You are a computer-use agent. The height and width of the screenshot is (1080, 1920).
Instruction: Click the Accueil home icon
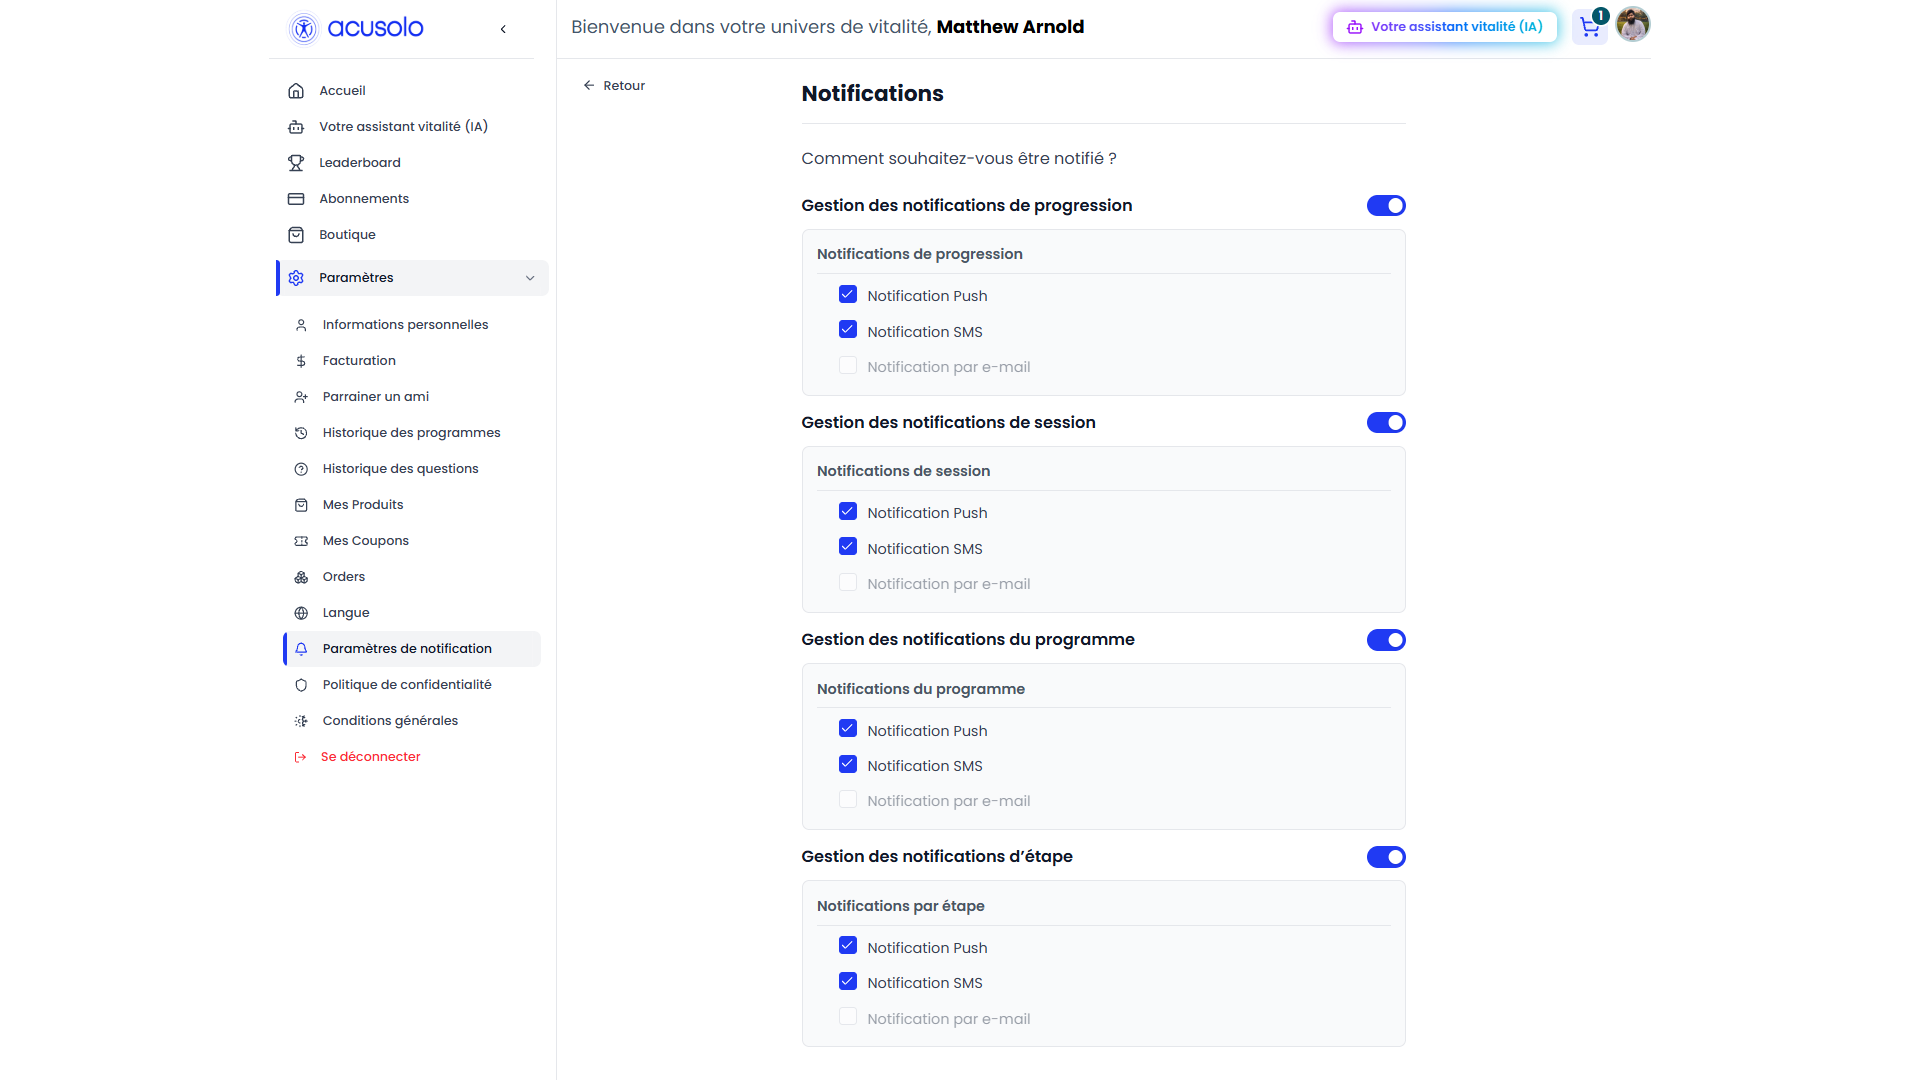point(296,91)
